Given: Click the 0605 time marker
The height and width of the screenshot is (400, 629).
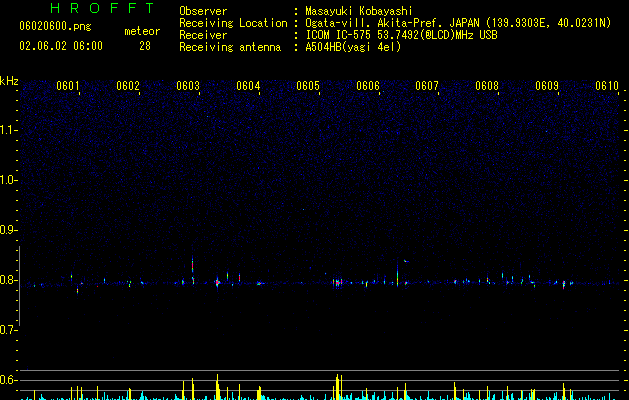Looking at the screenshot, I should pyautogui.click(x=308, y=86).
